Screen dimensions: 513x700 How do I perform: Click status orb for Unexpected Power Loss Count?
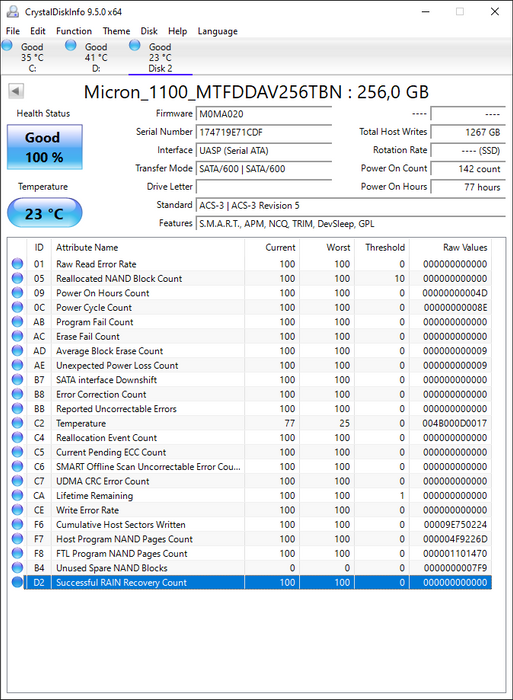[17, 365]
